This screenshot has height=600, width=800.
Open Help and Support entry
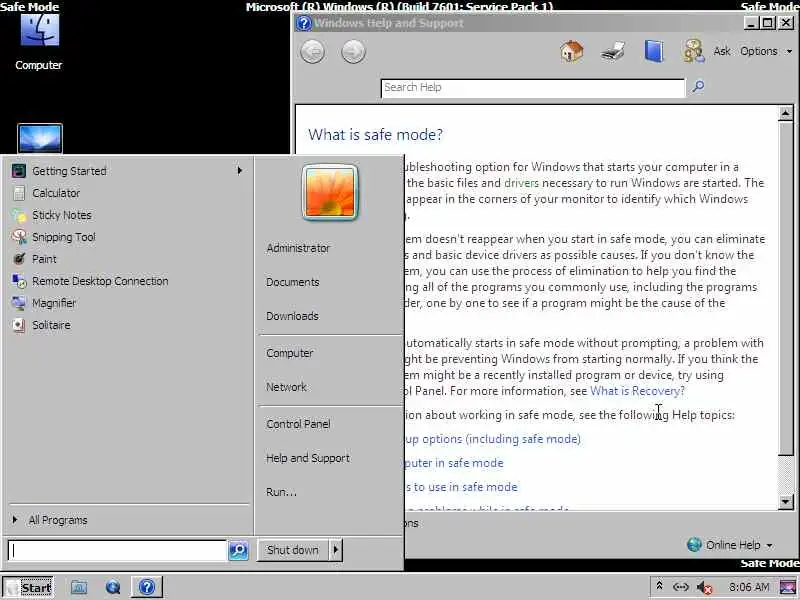click(x=308, y=458)
